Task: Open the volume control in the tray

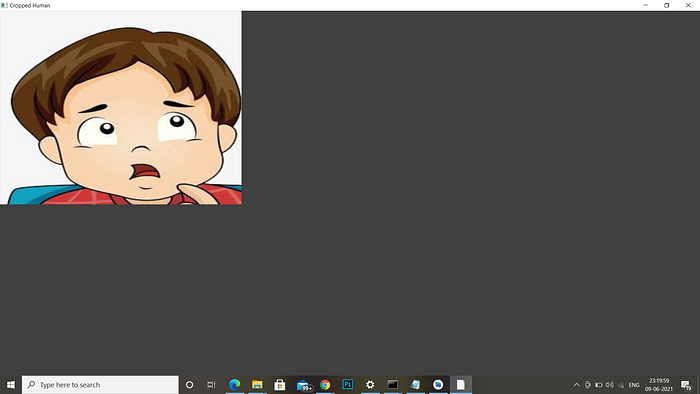Action: tap(609, 385)
